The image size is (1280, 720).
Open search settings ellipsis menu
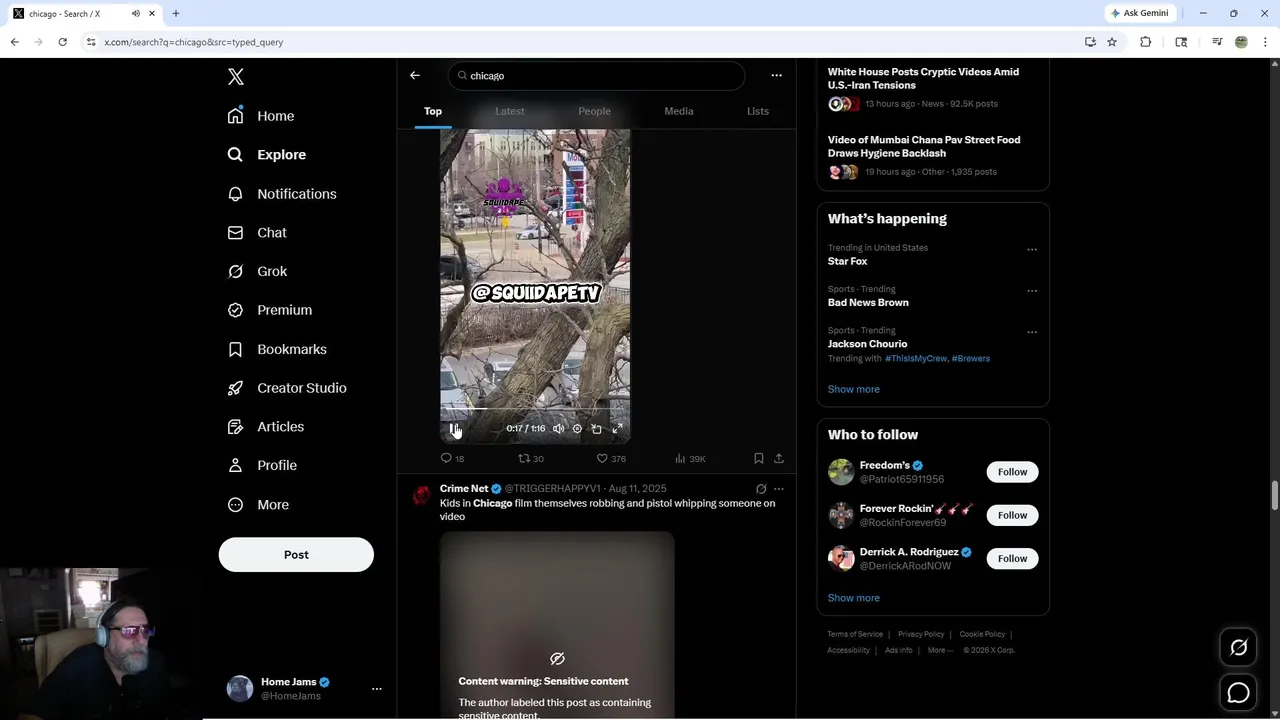(x=776, y=75)
